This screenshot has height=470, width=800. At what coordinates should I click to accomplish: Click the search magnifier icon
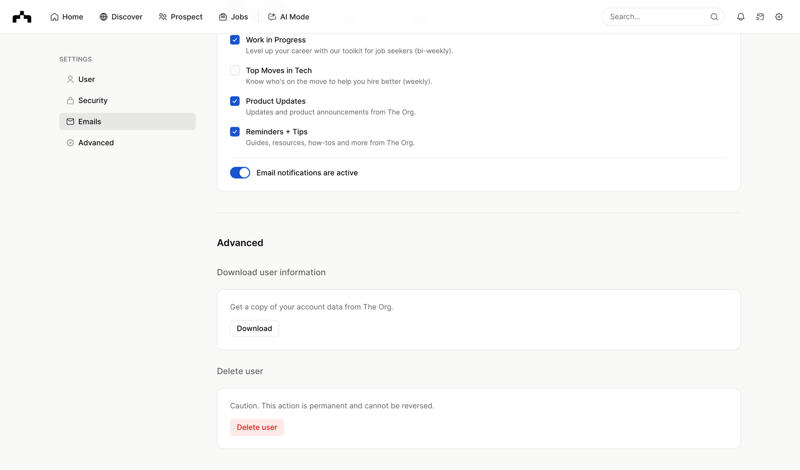coord(714,17)
